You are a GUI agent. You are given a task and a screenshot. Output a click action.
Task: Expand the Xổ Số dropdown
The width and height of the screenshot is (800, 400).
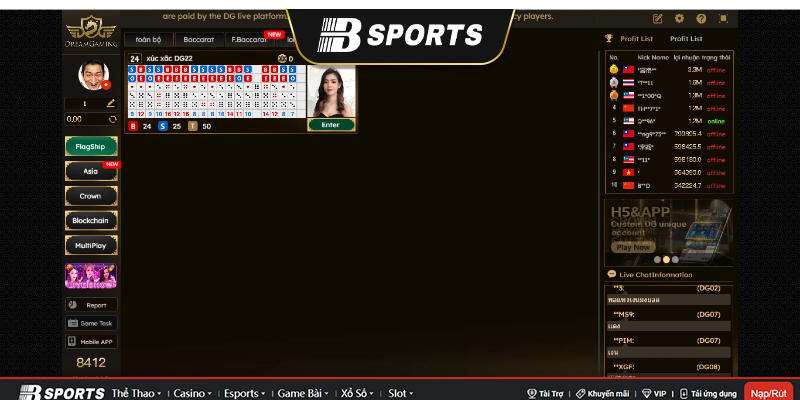(358, 393)
